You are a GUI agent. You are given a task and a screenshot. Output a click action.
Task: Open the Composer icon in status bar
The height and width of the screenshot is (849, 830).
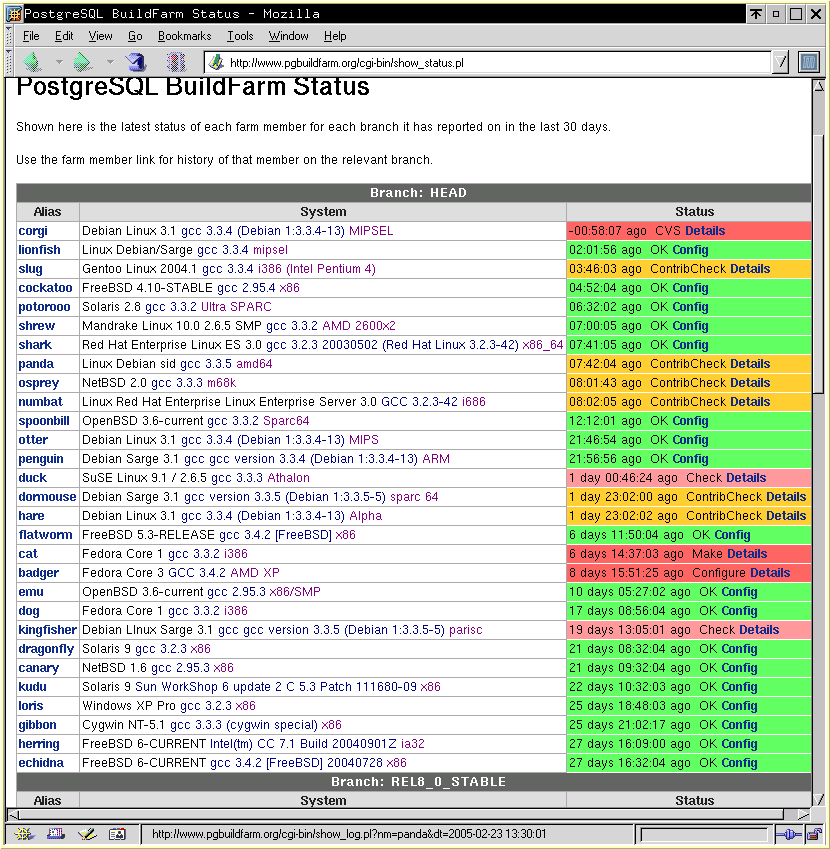click(x=87, y=834)
